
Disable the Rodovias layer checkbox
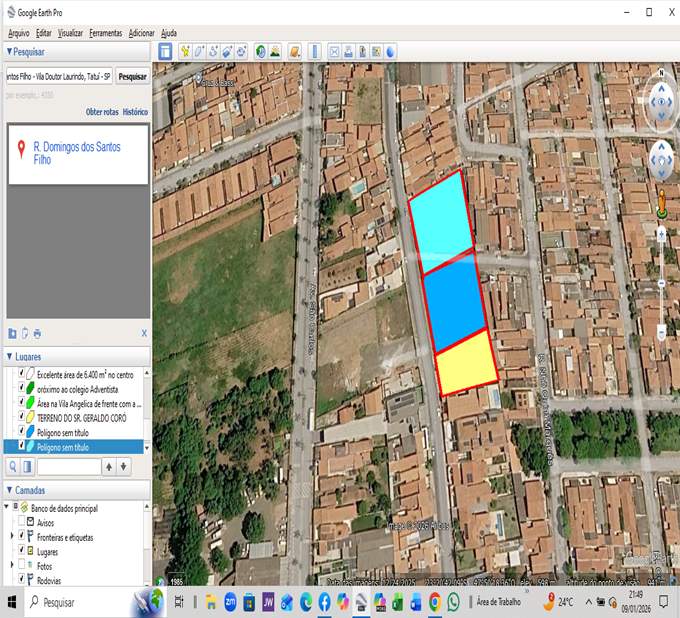[22, 579]
